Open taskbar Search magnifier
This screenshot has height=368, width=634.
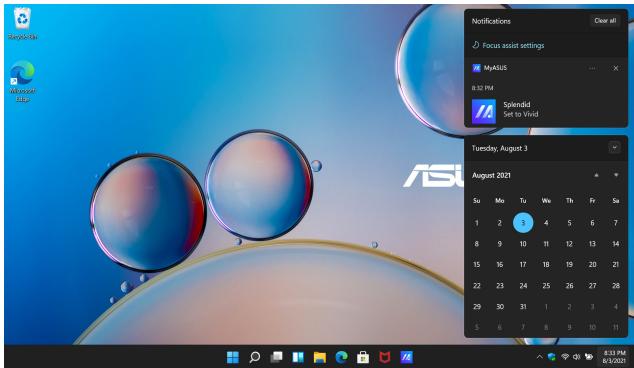click(x=255, y=357)
